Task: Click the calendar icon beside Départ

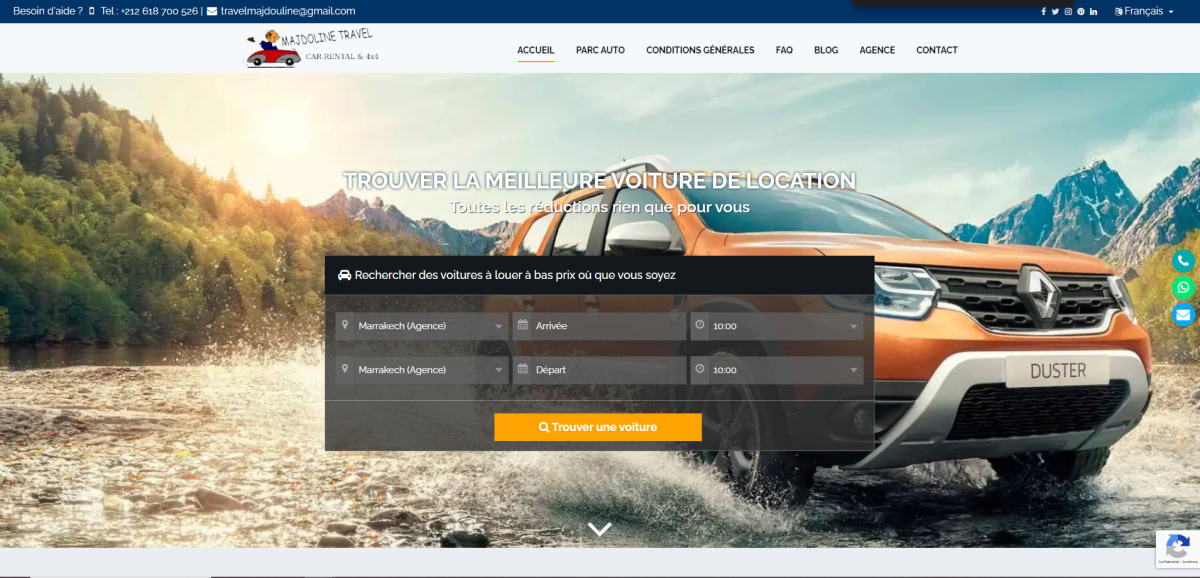Action: click(x=522, y=369)
